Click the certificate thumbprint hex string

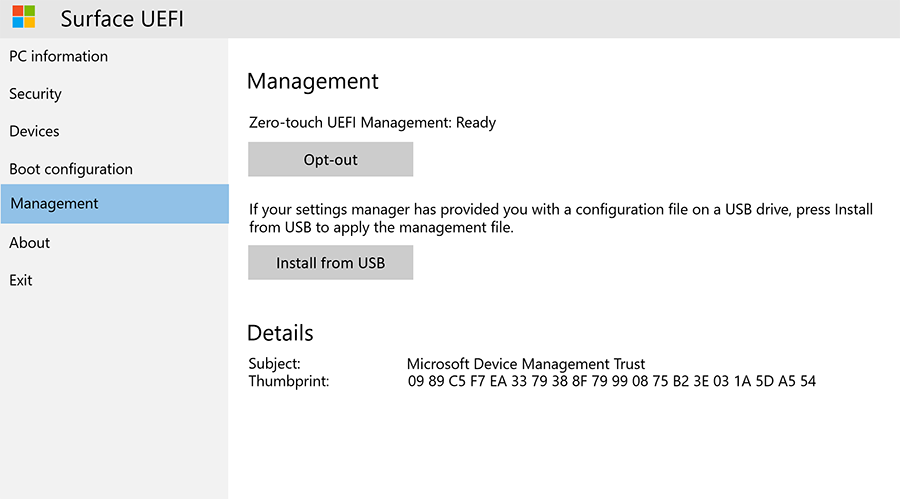click(x=611, y=381)
